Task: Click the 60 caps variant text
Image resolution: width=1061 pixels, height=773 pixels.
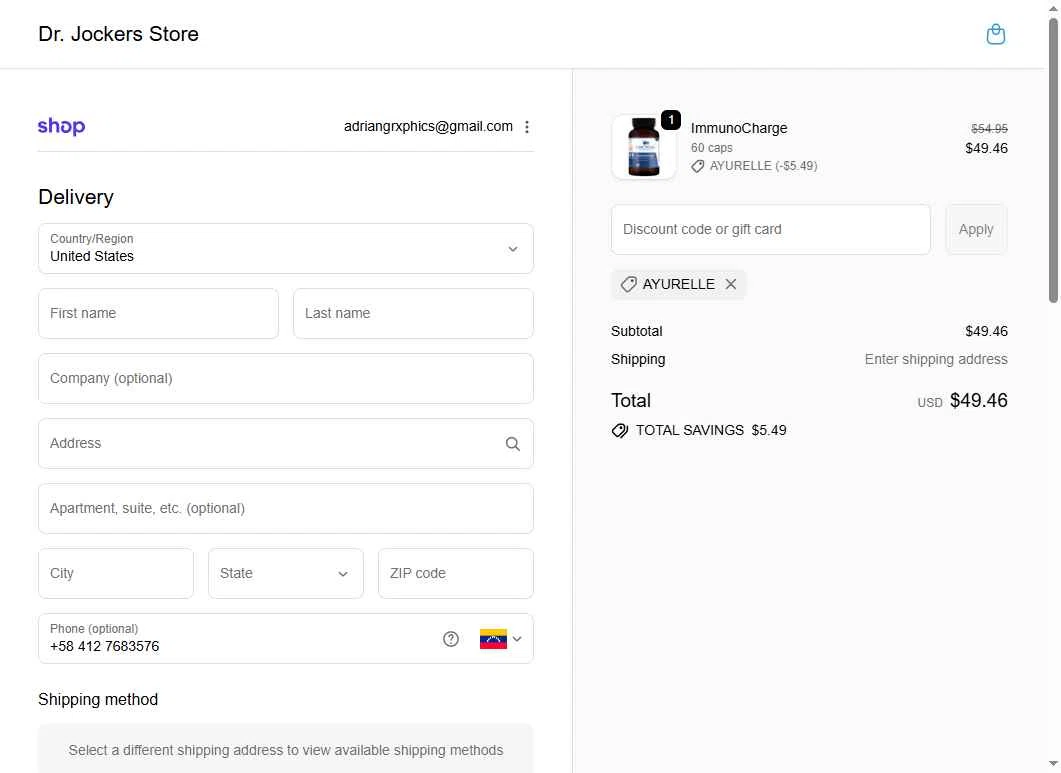Action: click(711, 148)
